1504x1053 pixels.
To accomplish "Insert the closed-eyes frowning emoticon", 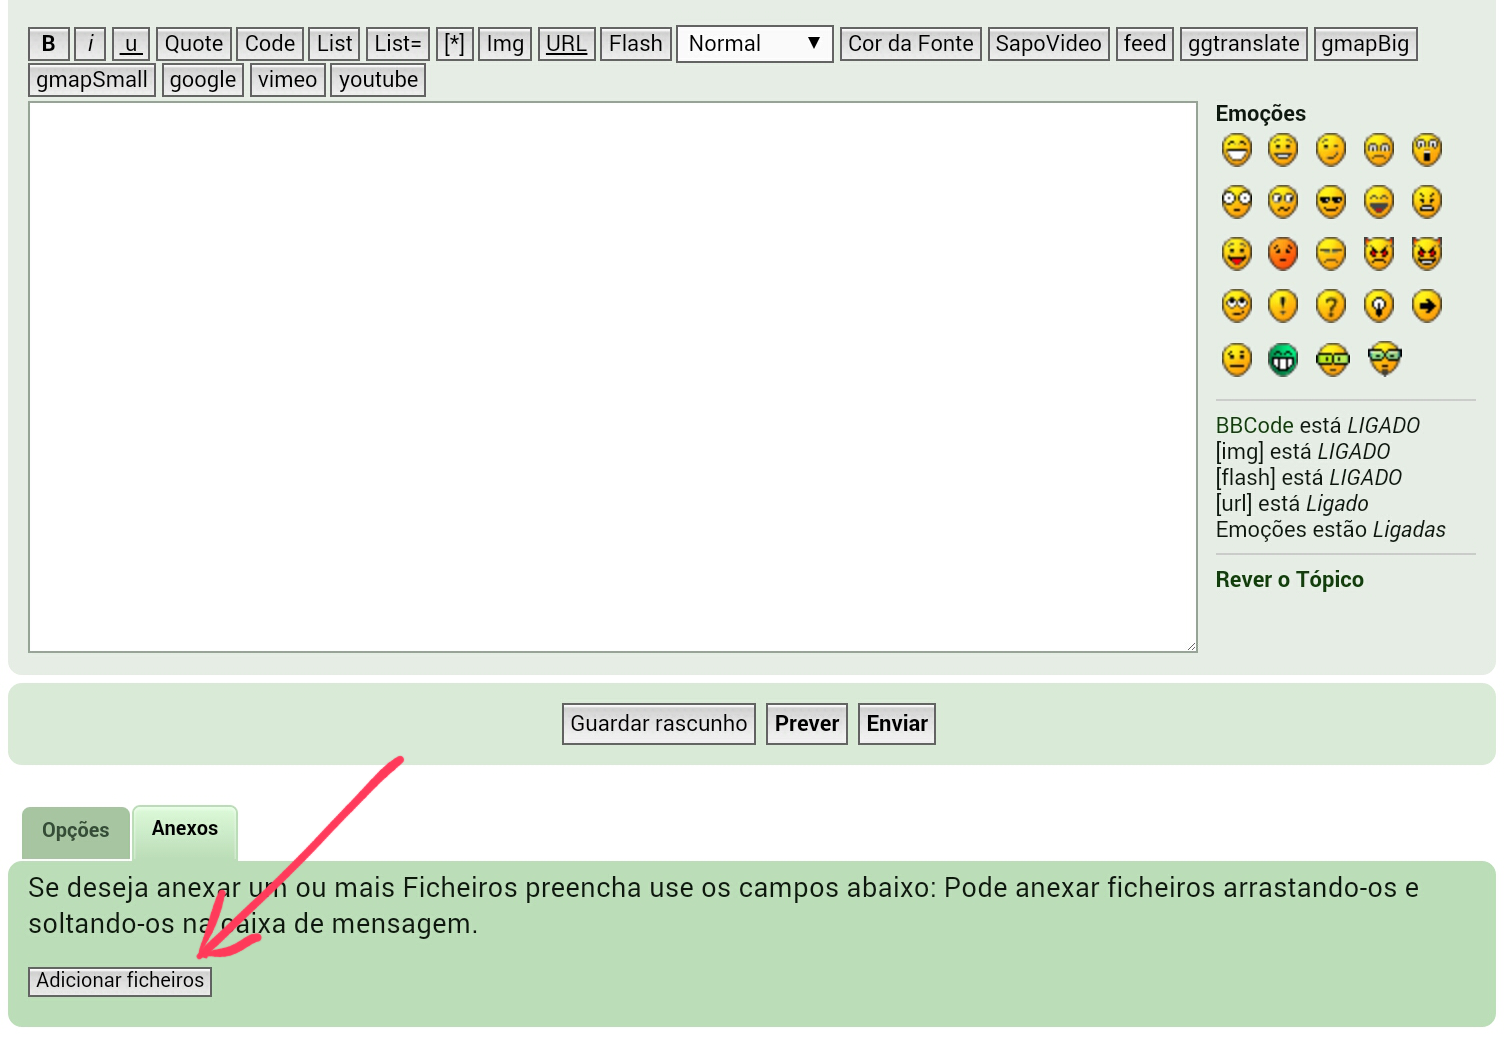I will point(1331,254).
